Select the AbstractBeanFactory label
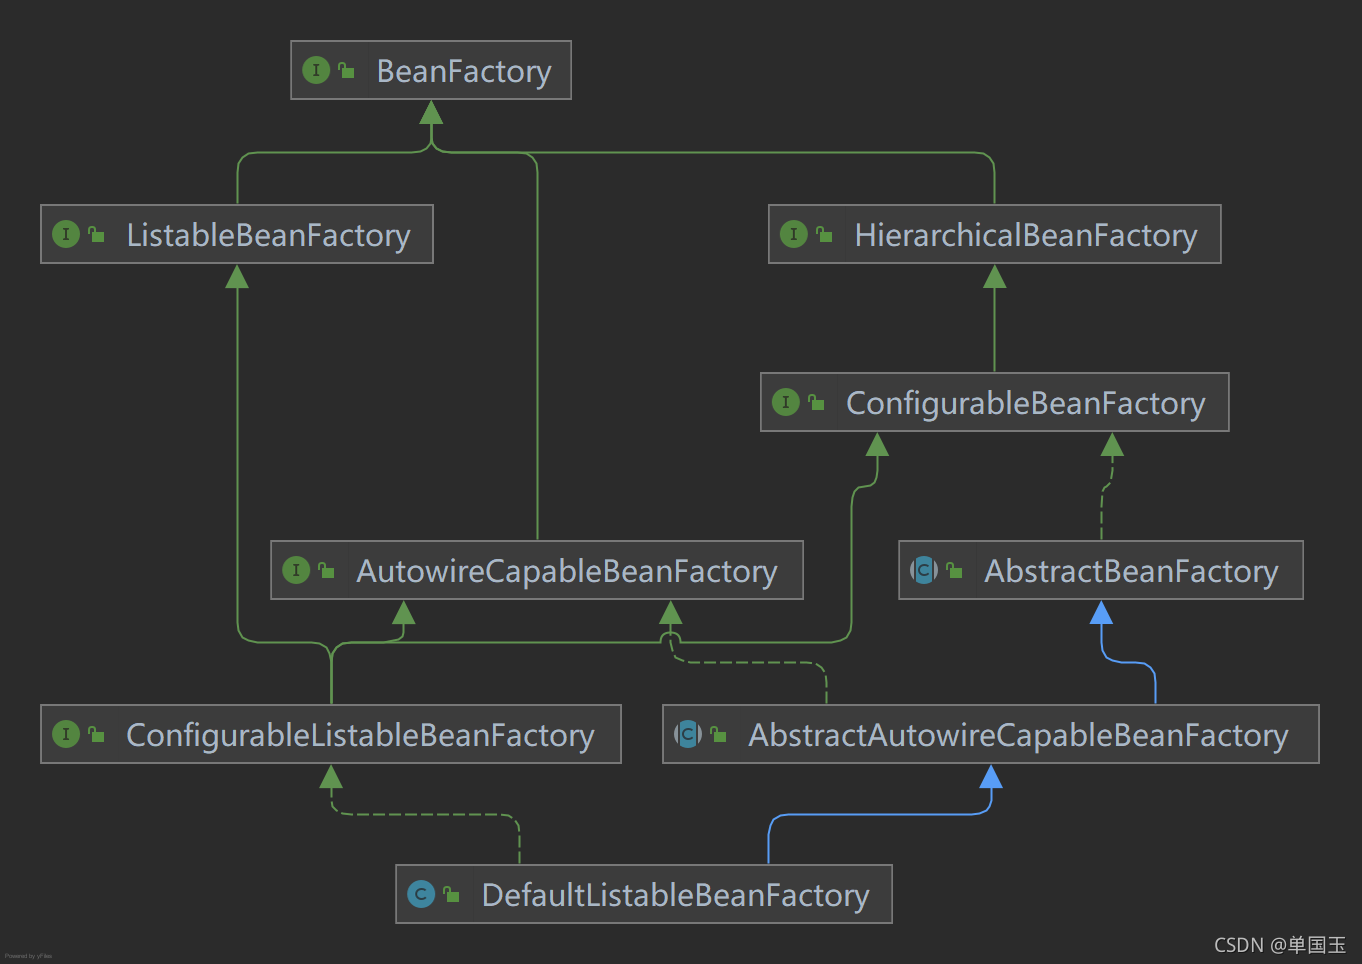 pos(1132,571)
